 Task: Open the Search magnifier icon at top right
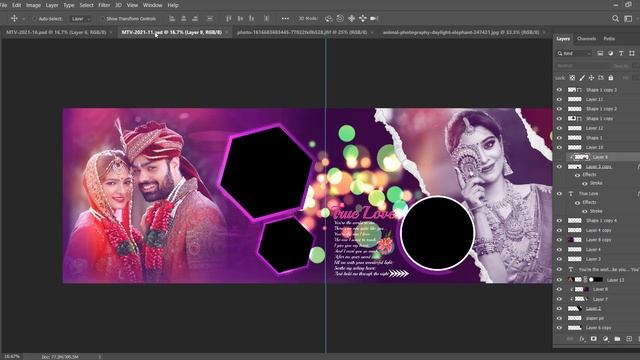615,18
